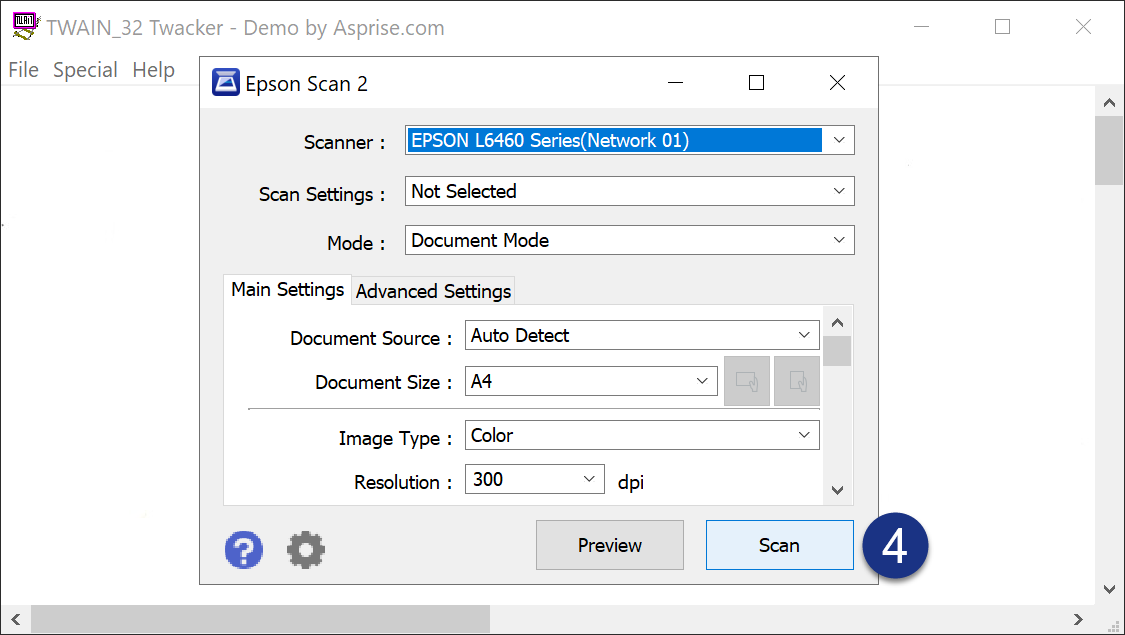This screenshot has width=1125, height=635.
Task: Switch to the Advanced Settings tab
Action: [x=433, y=291]
